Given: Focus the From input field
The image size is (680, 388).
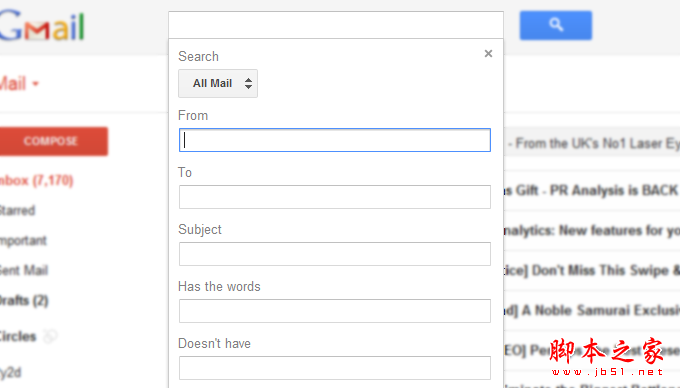Looking at the screenshot, I should [x=335, y=140].
